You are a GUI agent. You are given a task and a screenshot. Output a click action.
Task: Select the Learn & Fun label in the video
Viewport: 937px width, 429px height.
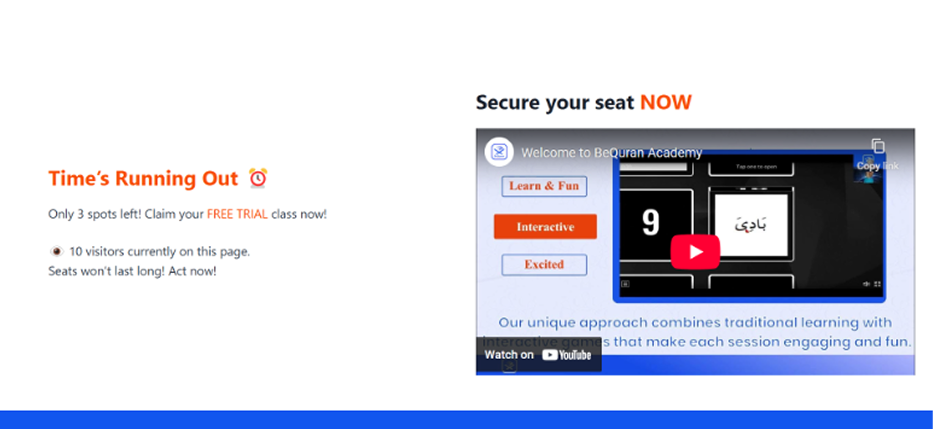[x=544, y=186]
